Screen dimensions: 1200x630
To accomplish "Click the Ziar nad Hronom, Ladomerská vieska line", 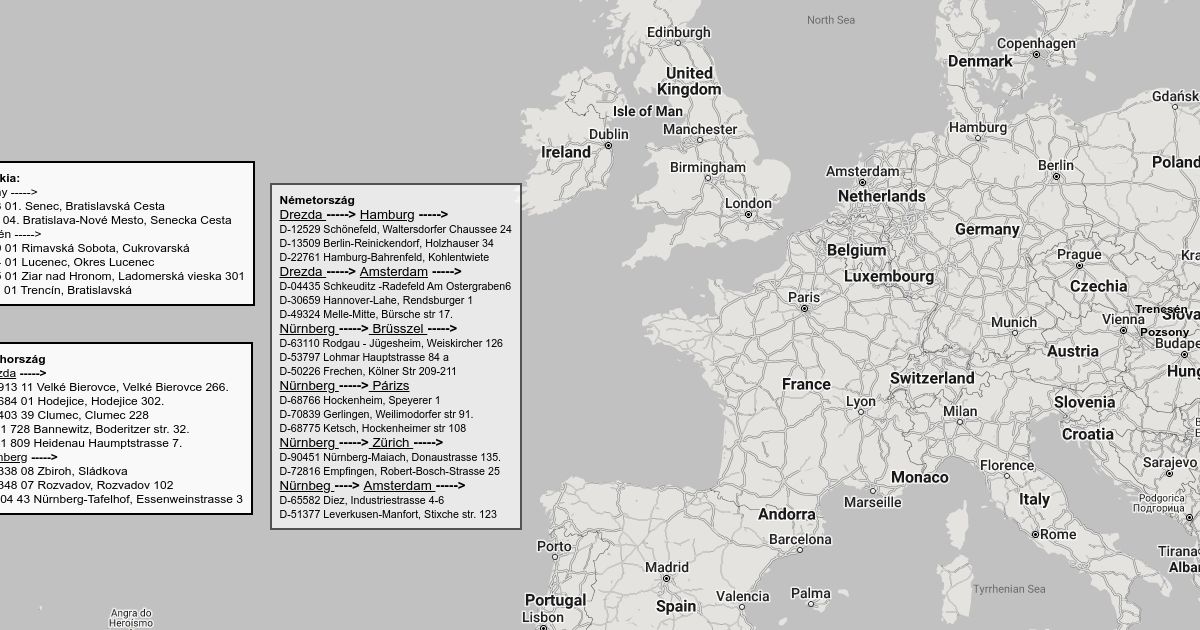I will (122, 276).
